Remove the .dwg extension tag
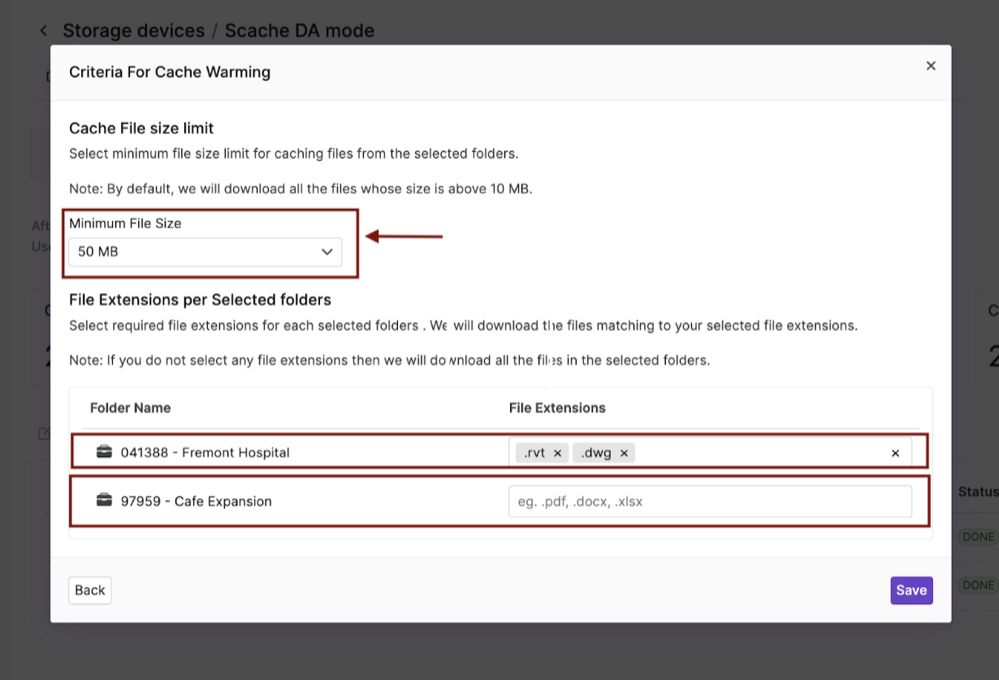Image resolution: width=999 pixels, height=680 pixels. [x=624, y=453]
